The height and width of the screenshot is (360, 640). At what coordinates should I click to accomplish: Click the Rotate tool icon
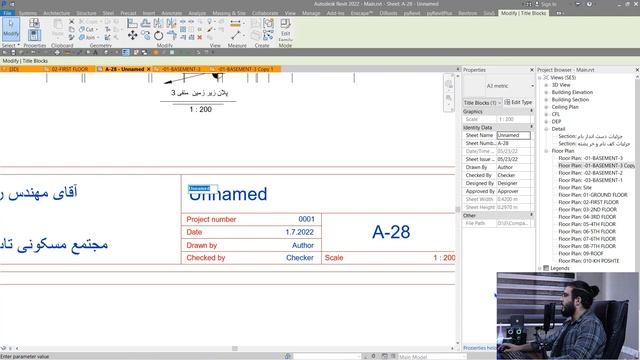click(158, 36)
